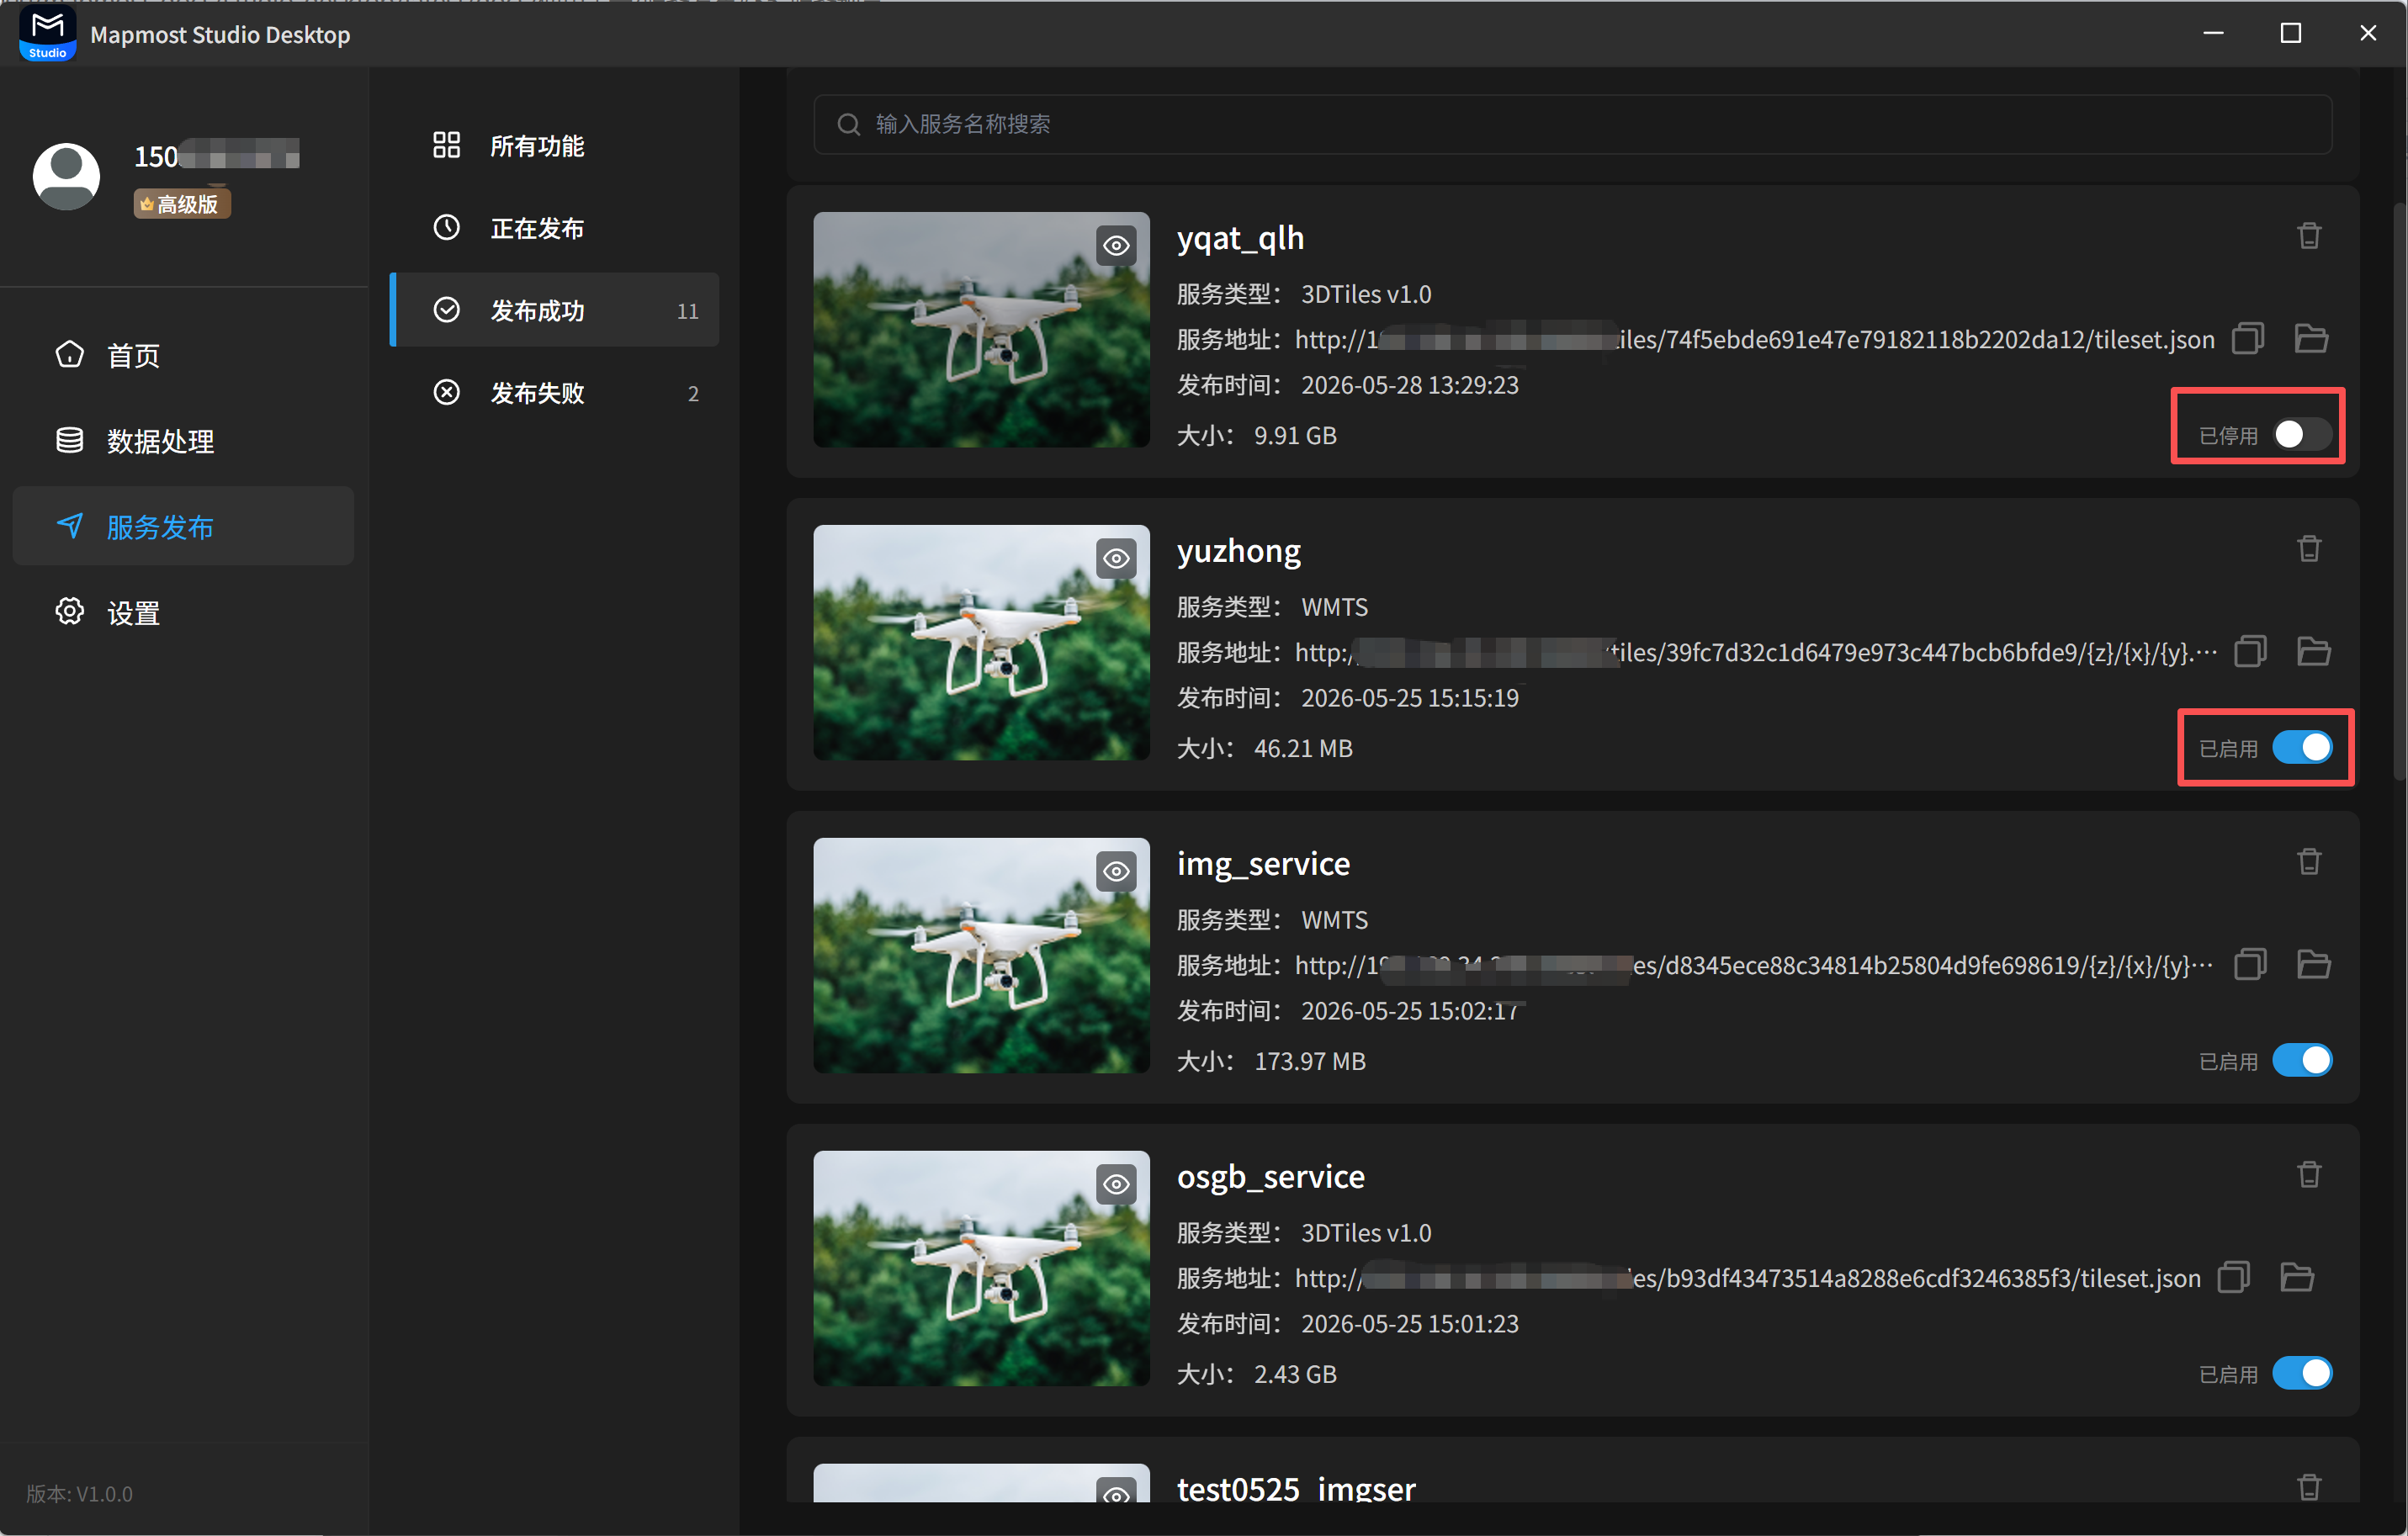The height and width of the screenshot is (1536, 2408).
Task: Go to 首页 in the sidebar
Action: click(183, 355)
